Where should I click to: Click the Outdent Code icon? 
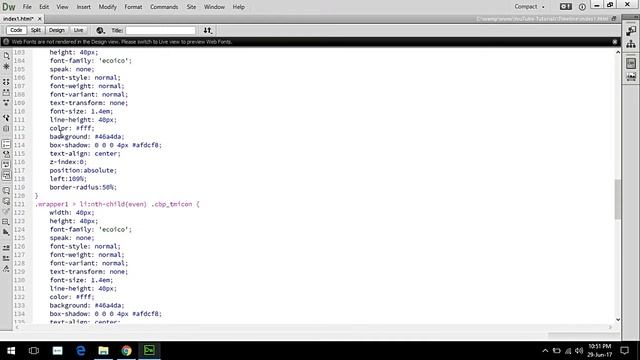(x=6, y=258)
